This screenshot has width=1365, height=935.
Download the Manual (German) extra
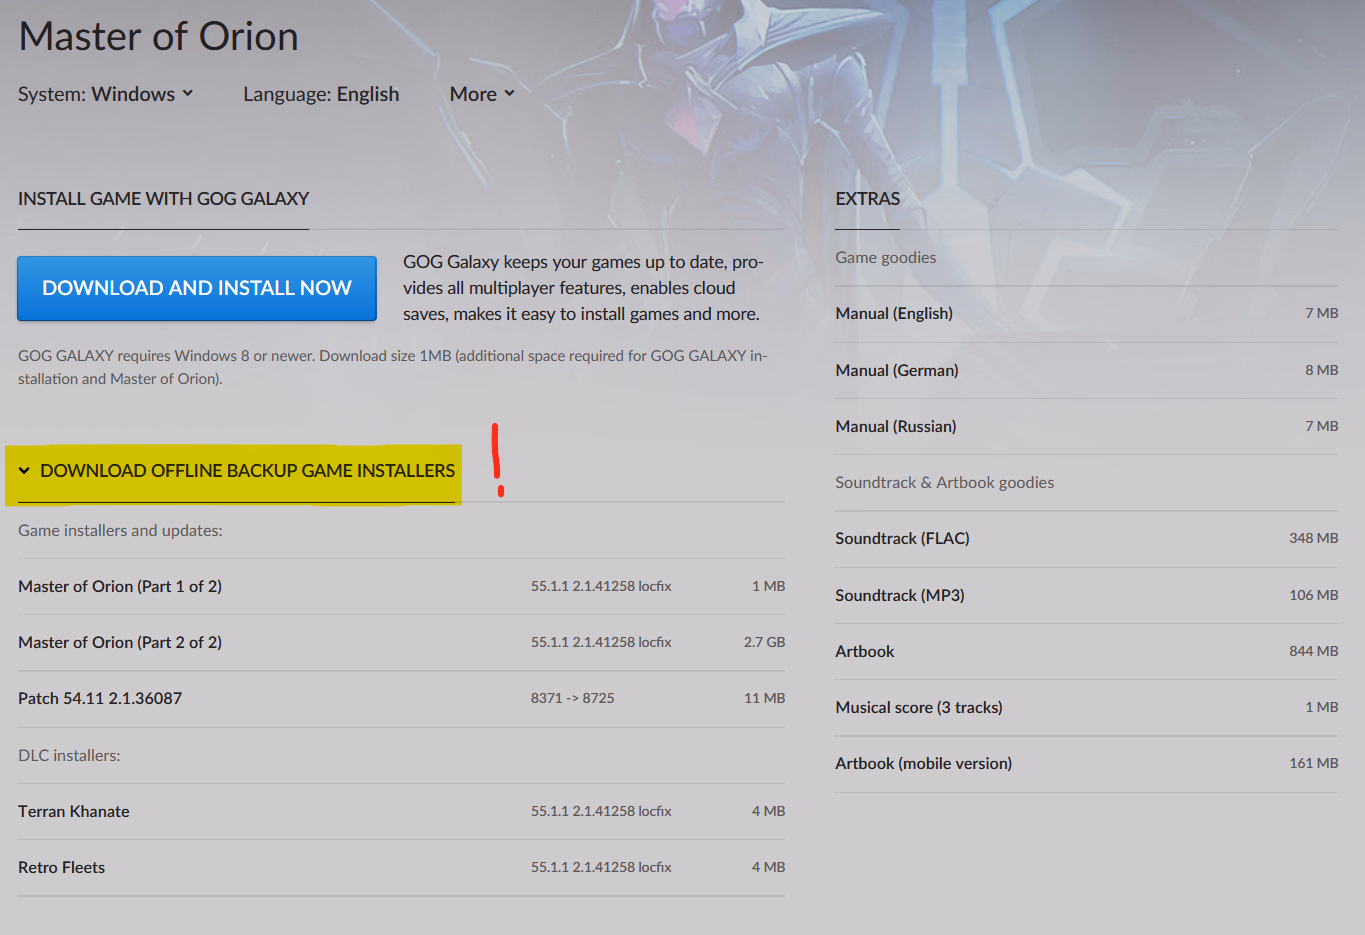(x=897, y=370)
